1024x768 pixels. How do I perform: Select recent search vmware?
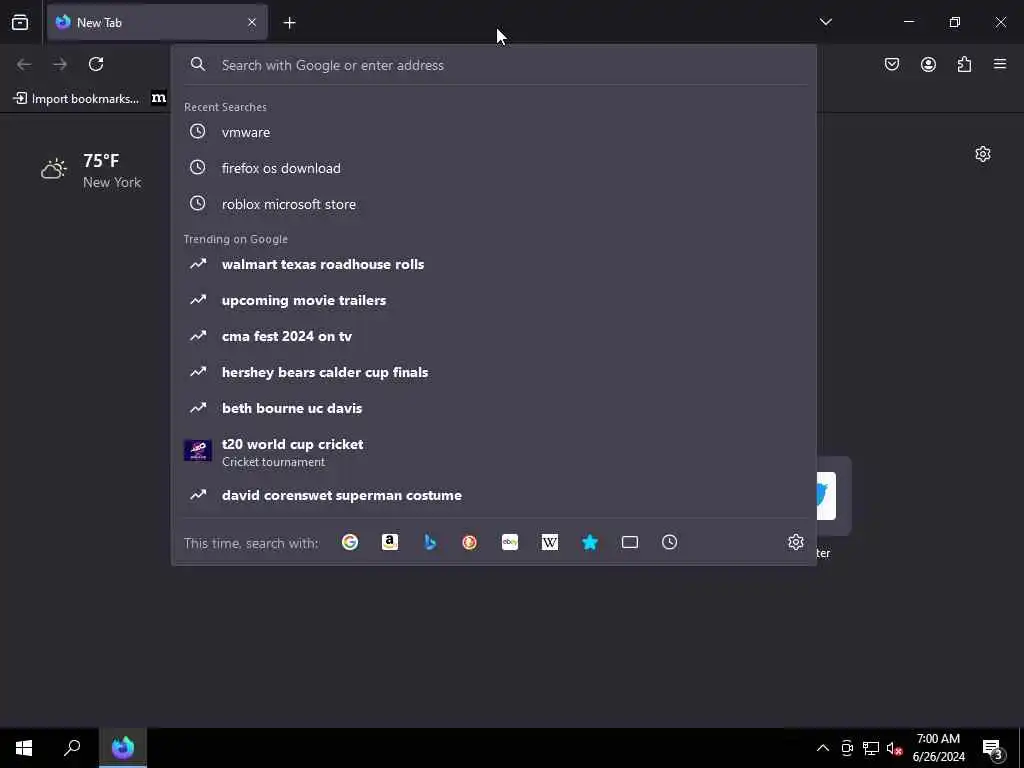(494, 132)
